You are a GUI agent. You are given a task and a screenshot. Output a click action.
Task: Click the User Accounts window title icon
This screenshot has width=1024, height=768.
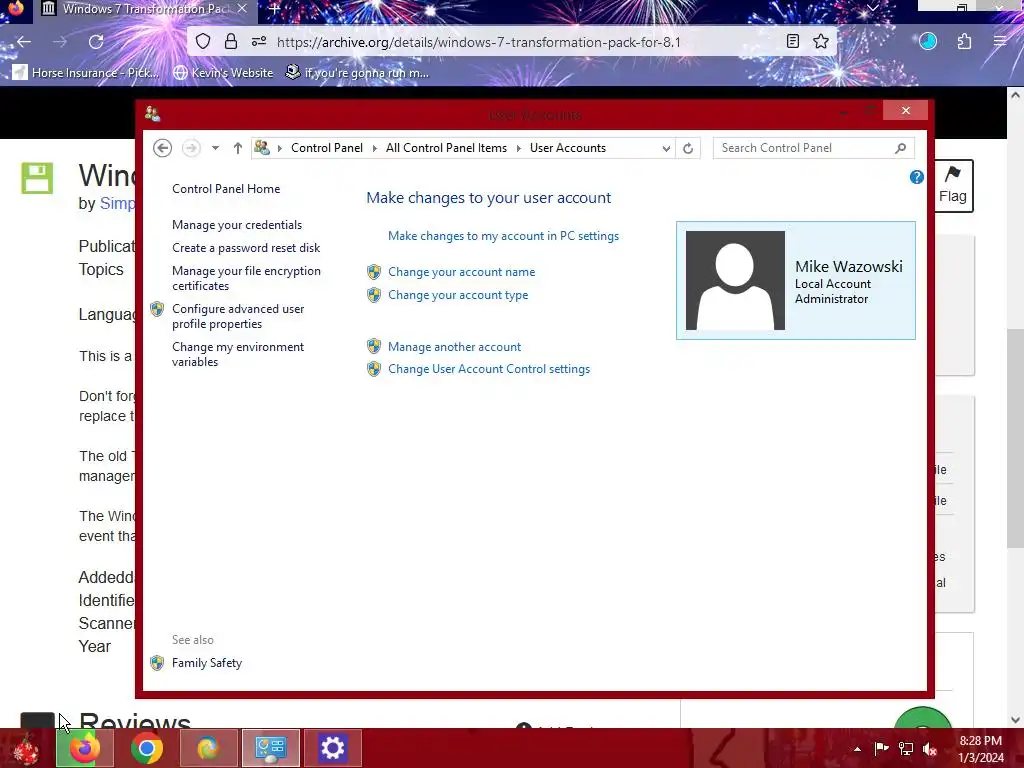(153, 114)
